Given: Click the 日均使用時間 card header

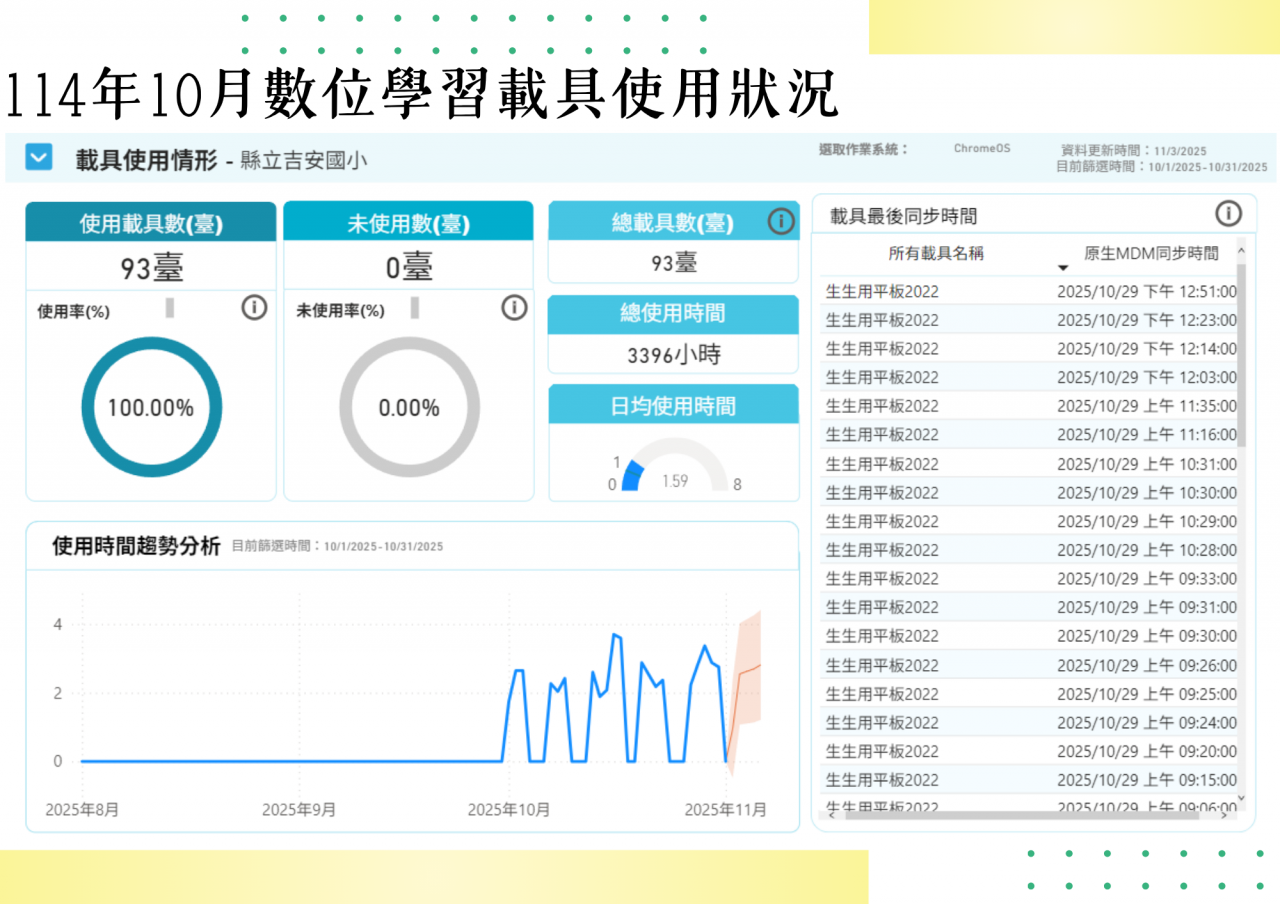Looking at the screenshot, I should coord(673,405).
